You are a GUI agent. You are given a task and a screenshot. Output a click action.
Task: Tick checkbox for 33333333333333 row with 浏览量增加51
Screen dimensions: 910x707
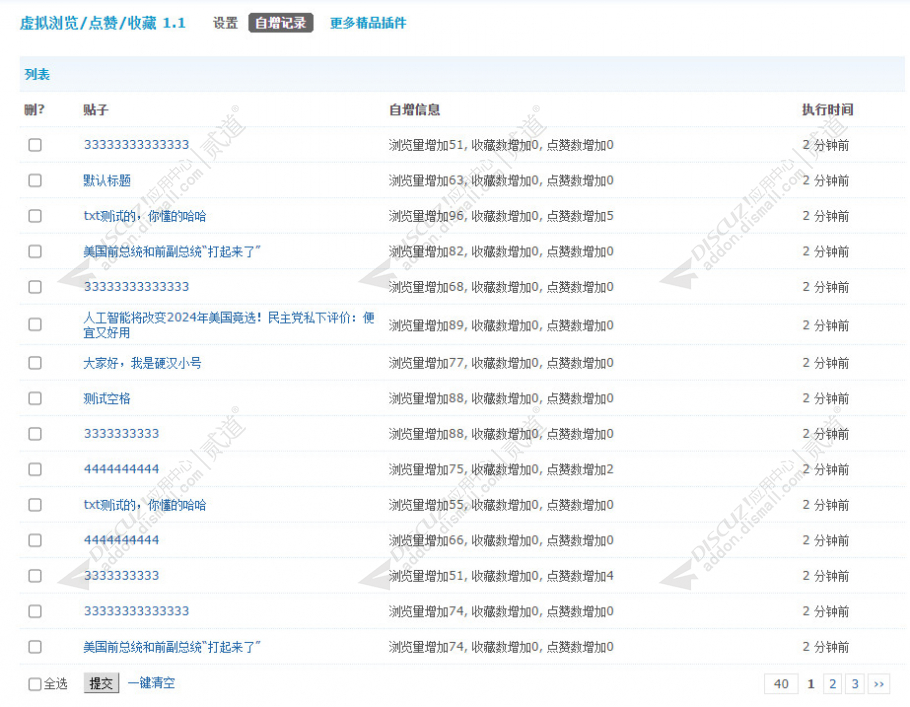click(x=35, y=145)
